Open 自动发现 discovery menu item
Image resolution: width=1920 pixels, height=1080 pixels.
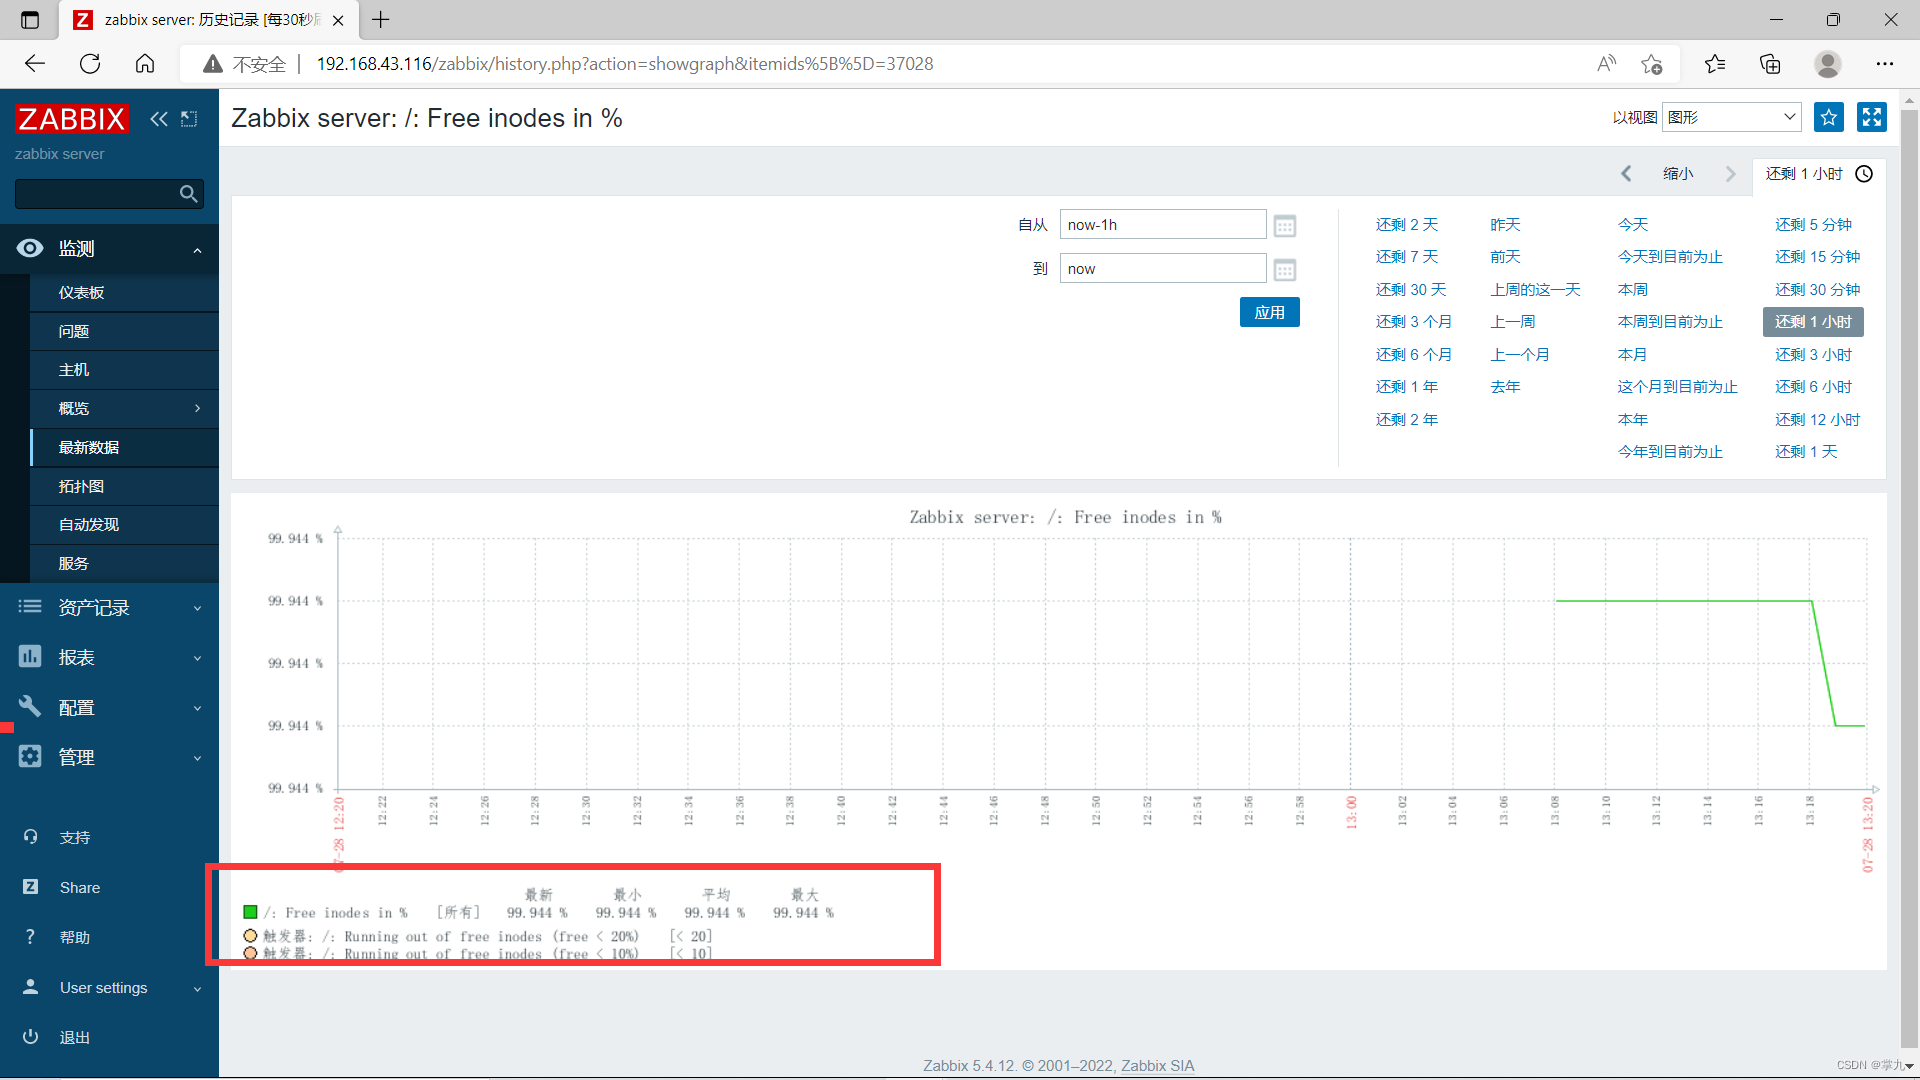(x=124, y=525)
